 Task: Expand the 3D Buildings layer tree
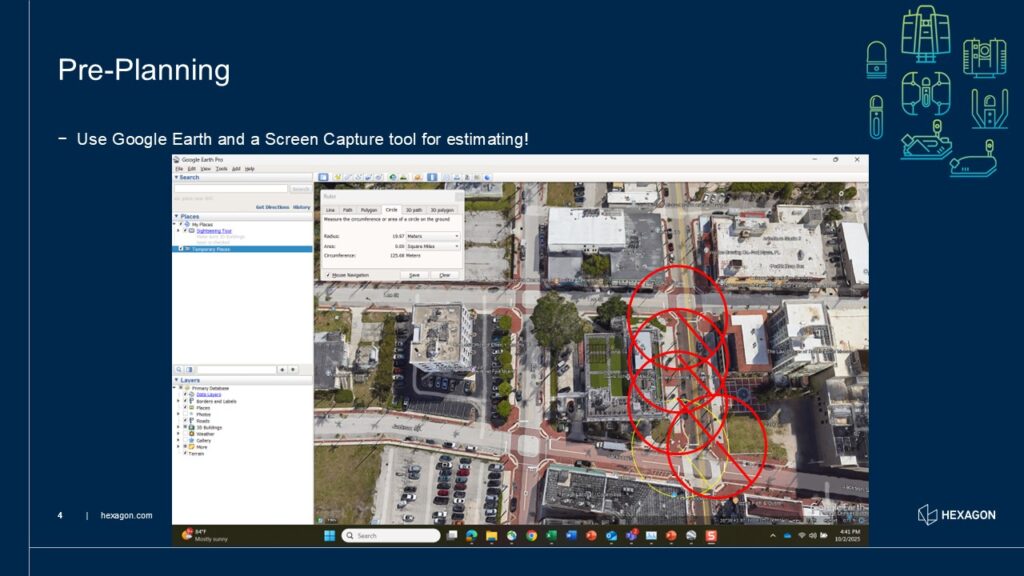(178, 427)
